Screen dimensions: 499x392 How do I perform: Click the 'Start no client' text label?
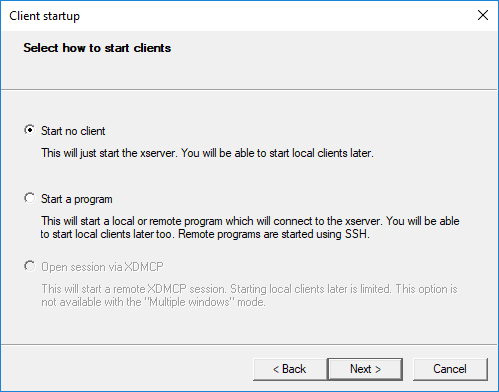click(73, 131)
